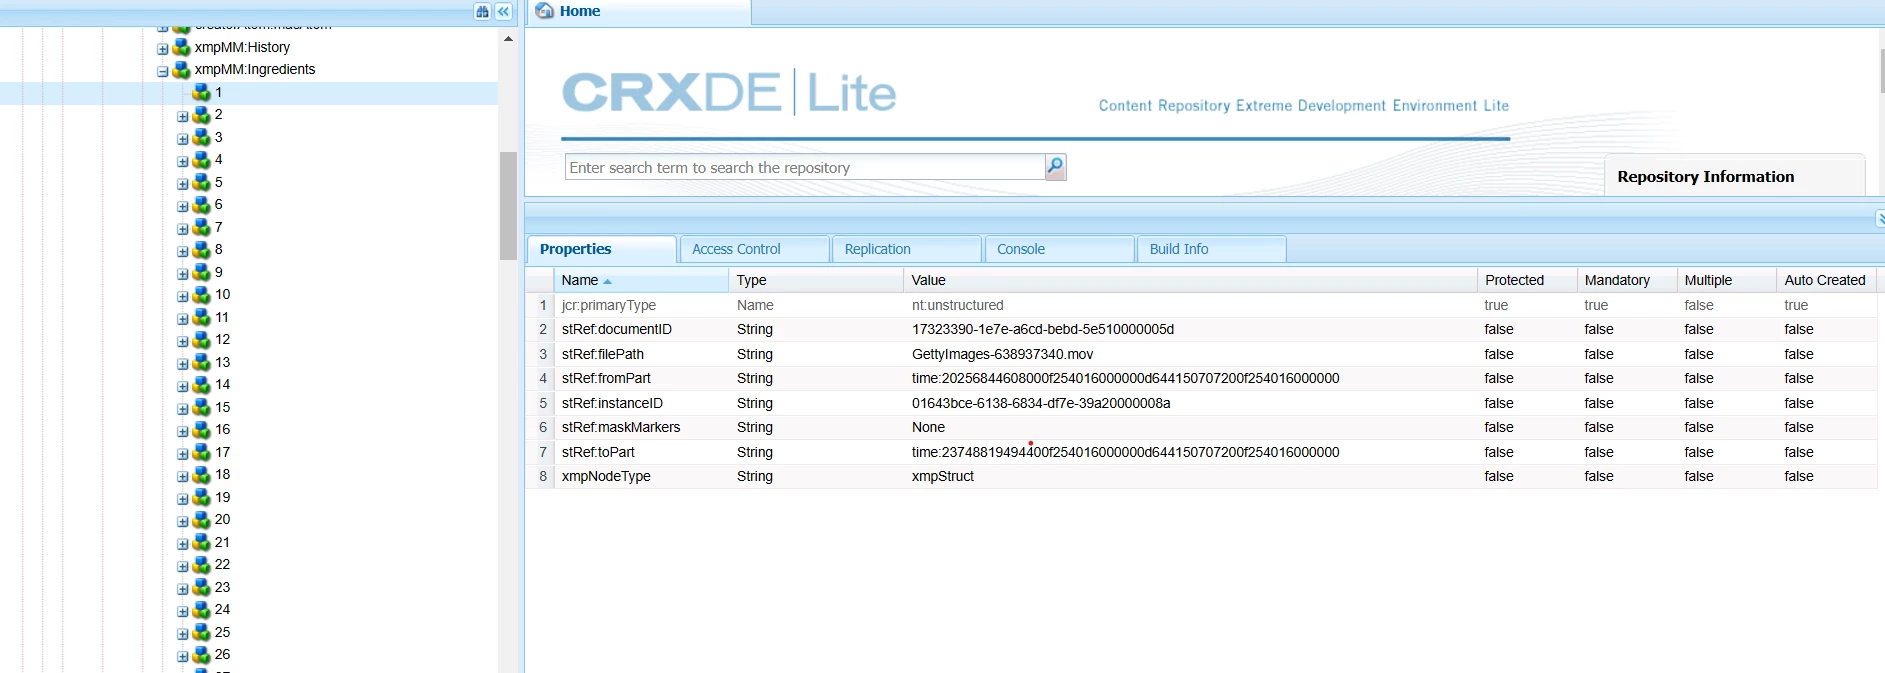Collapse the xmpMM:Ingredients node
This screenshot has height=673, width=1885.
162,72
